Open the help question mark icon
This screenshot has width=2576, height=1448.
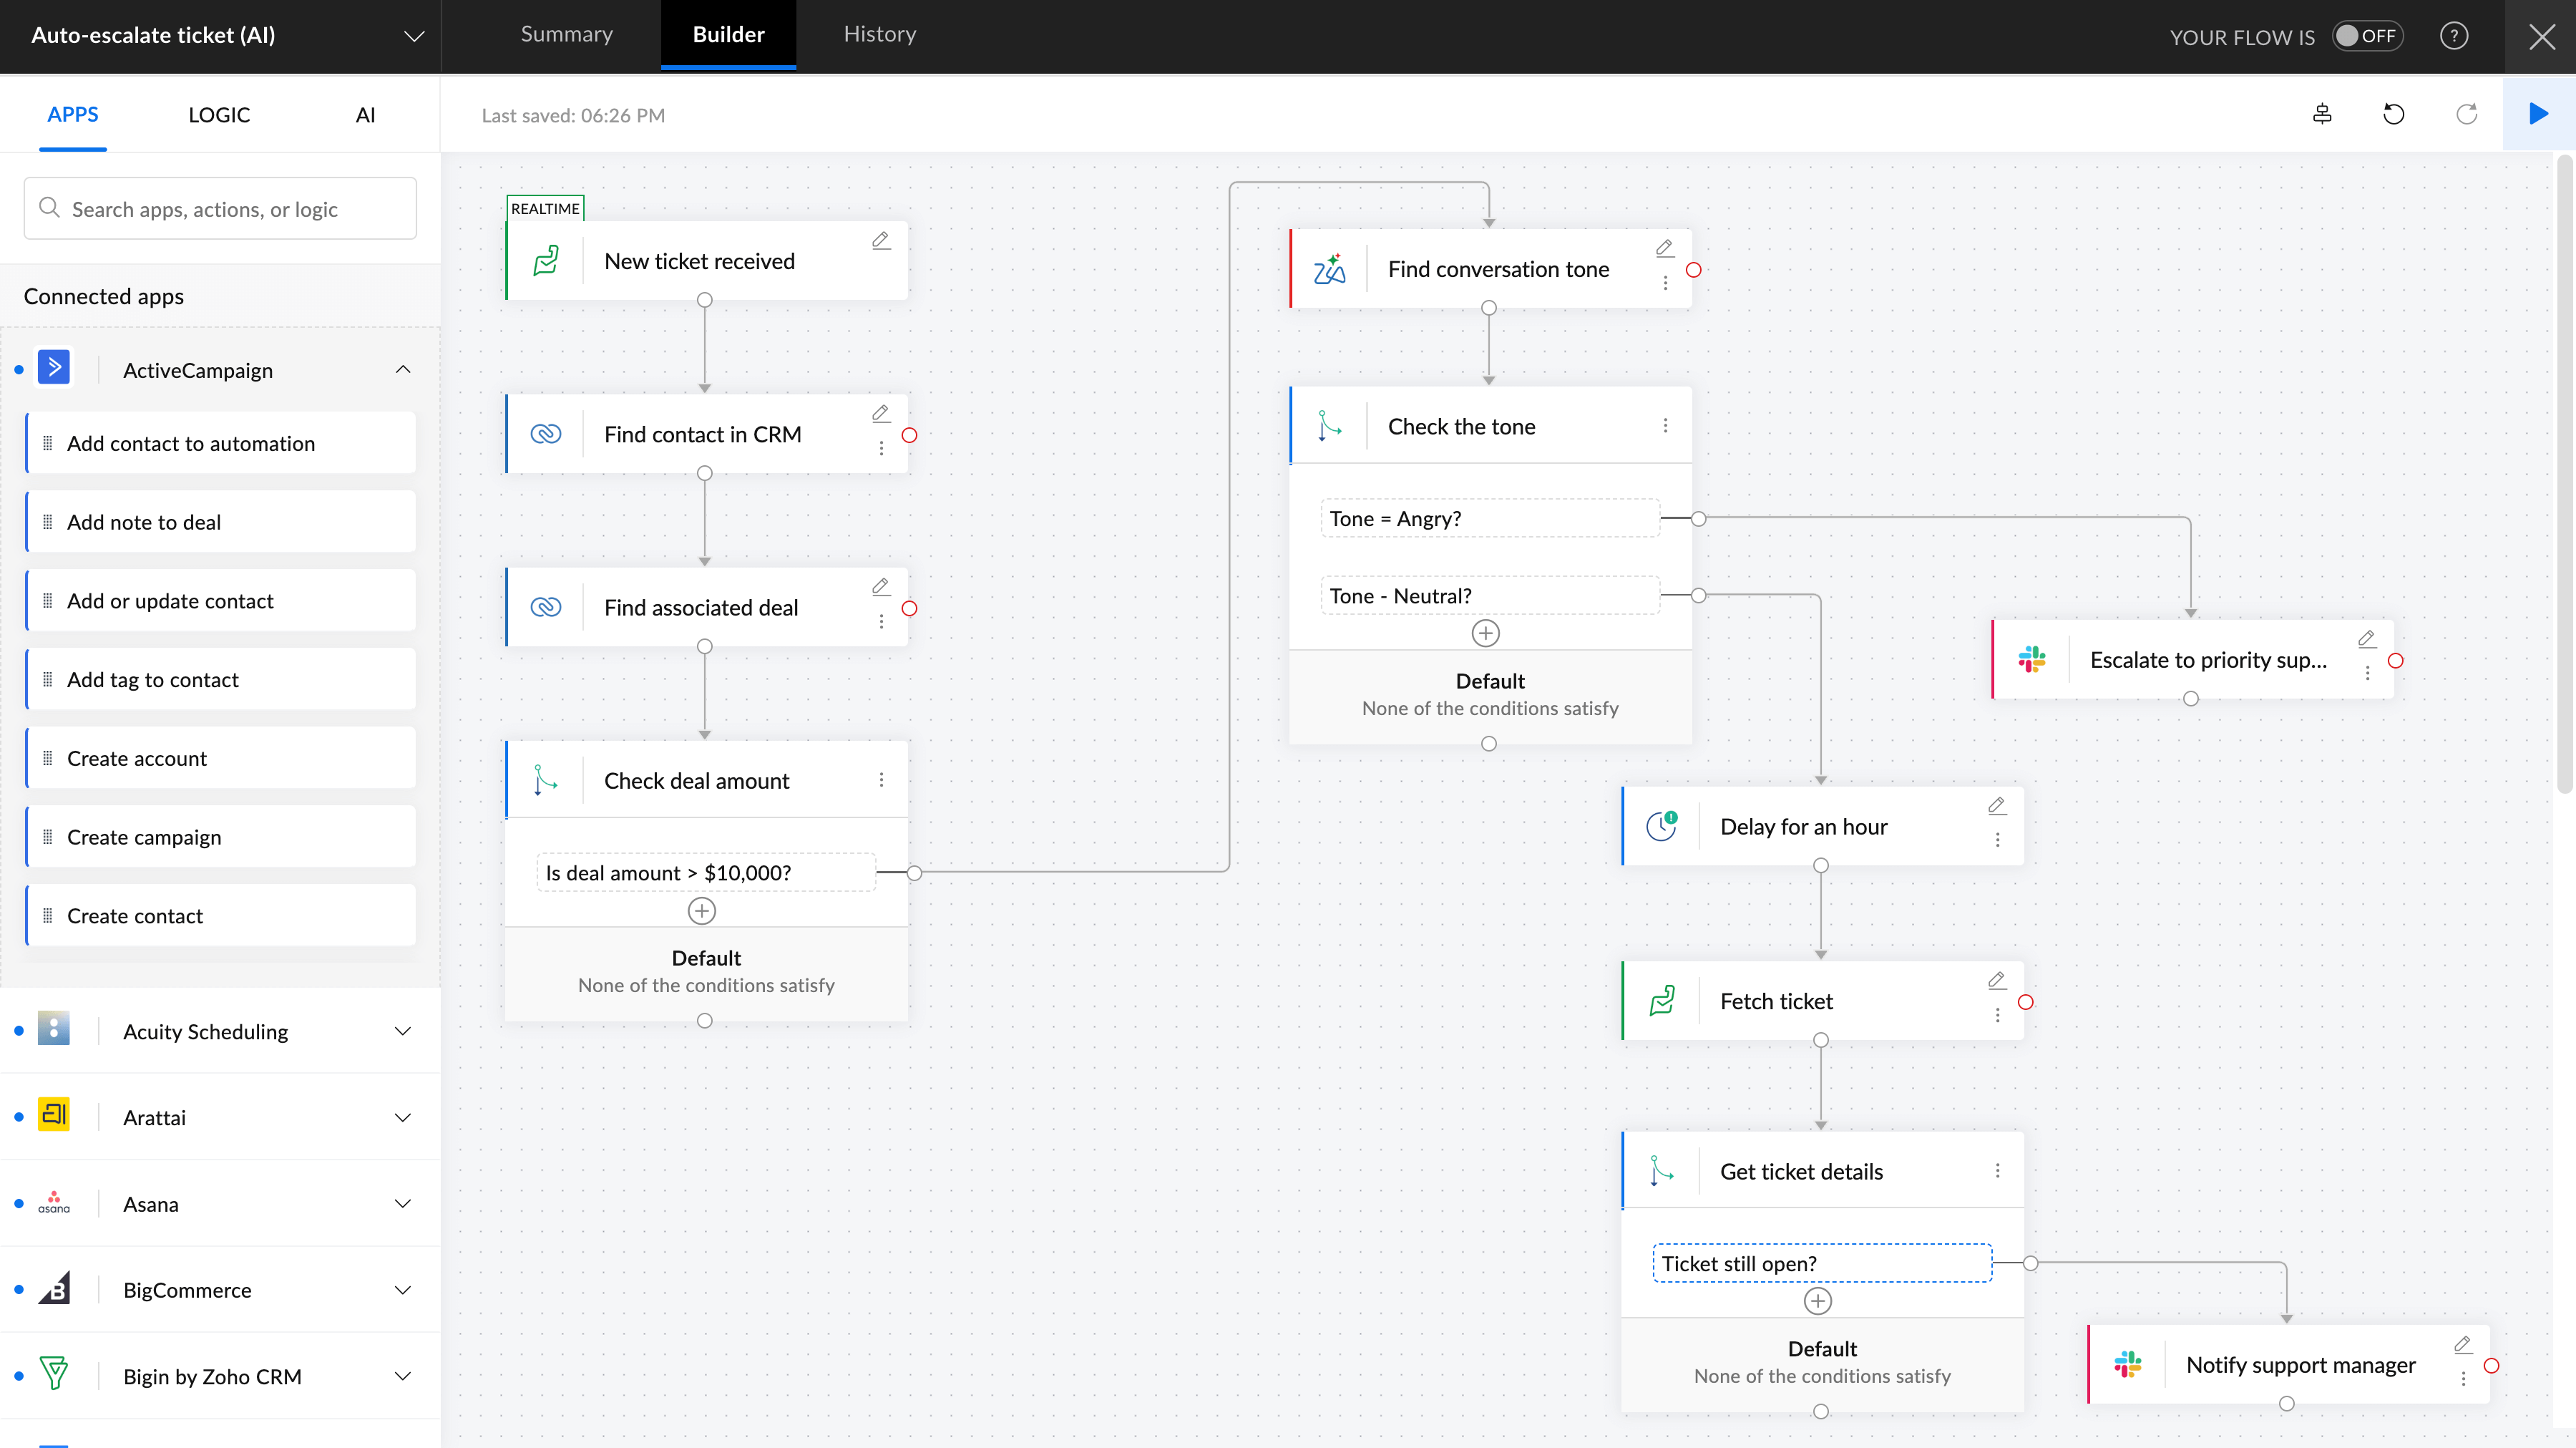click(2453, 36)
